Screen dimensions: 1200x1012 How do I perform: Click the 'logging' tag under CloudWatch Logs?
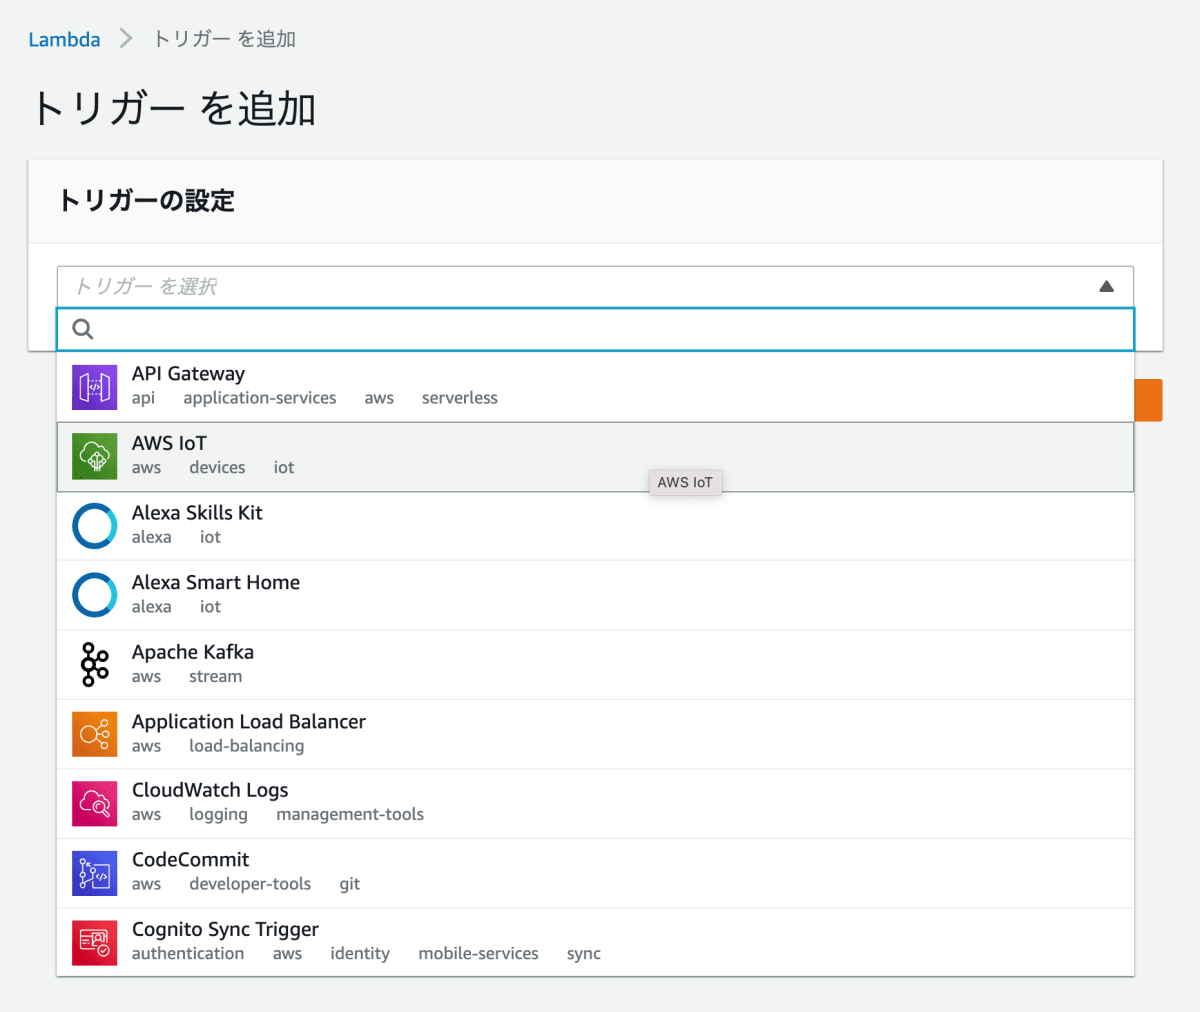(218, 815)
